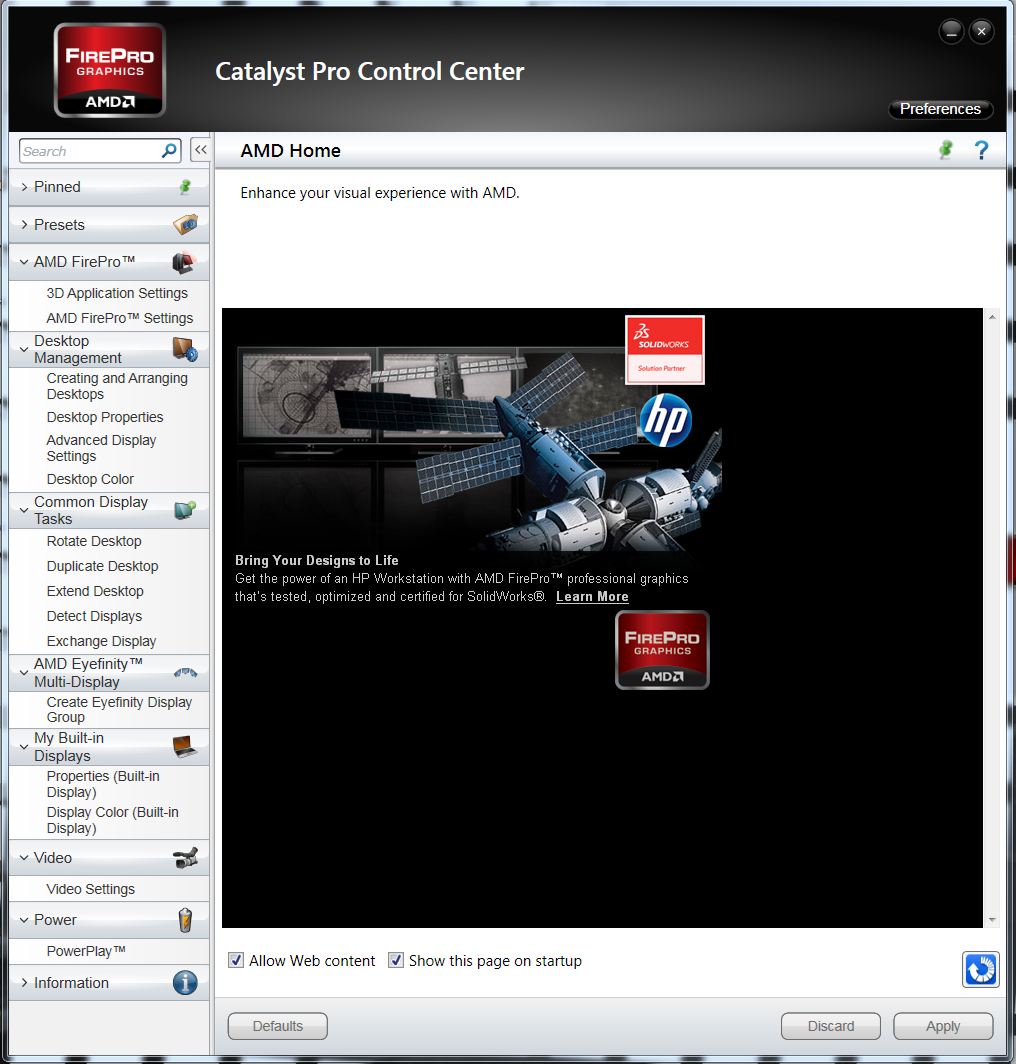The height and width of the screenshot is (1064, 1016).
Task: Open Creating and Arranging Desktops
Action: (x=117, y=386)
